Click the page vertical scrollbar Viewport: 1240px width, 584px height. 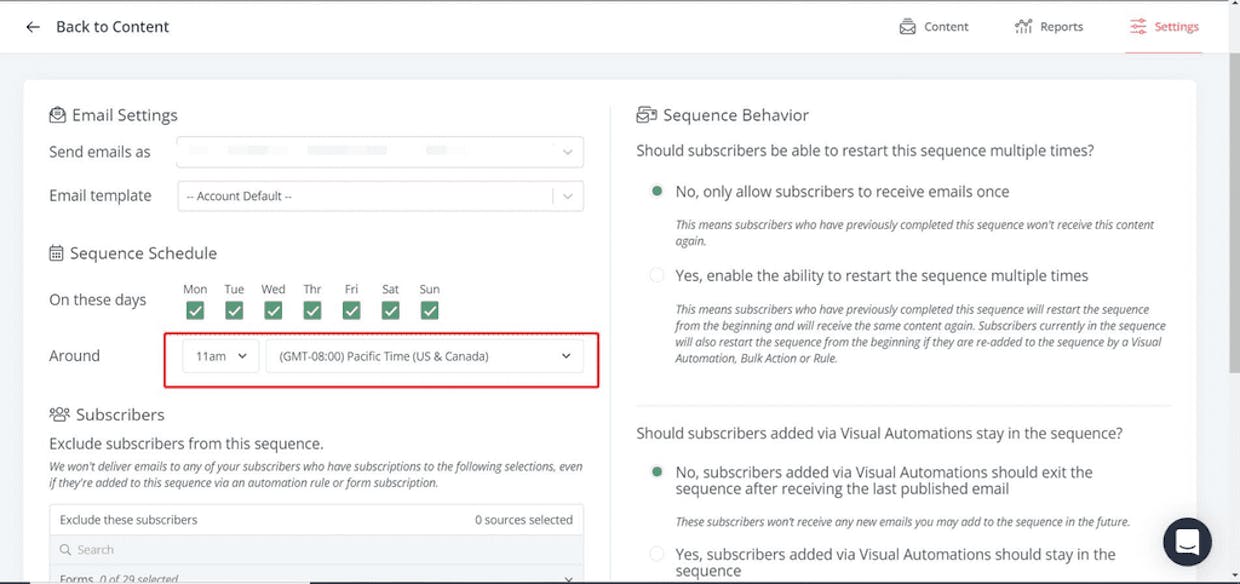click(x=1234, y=215)
